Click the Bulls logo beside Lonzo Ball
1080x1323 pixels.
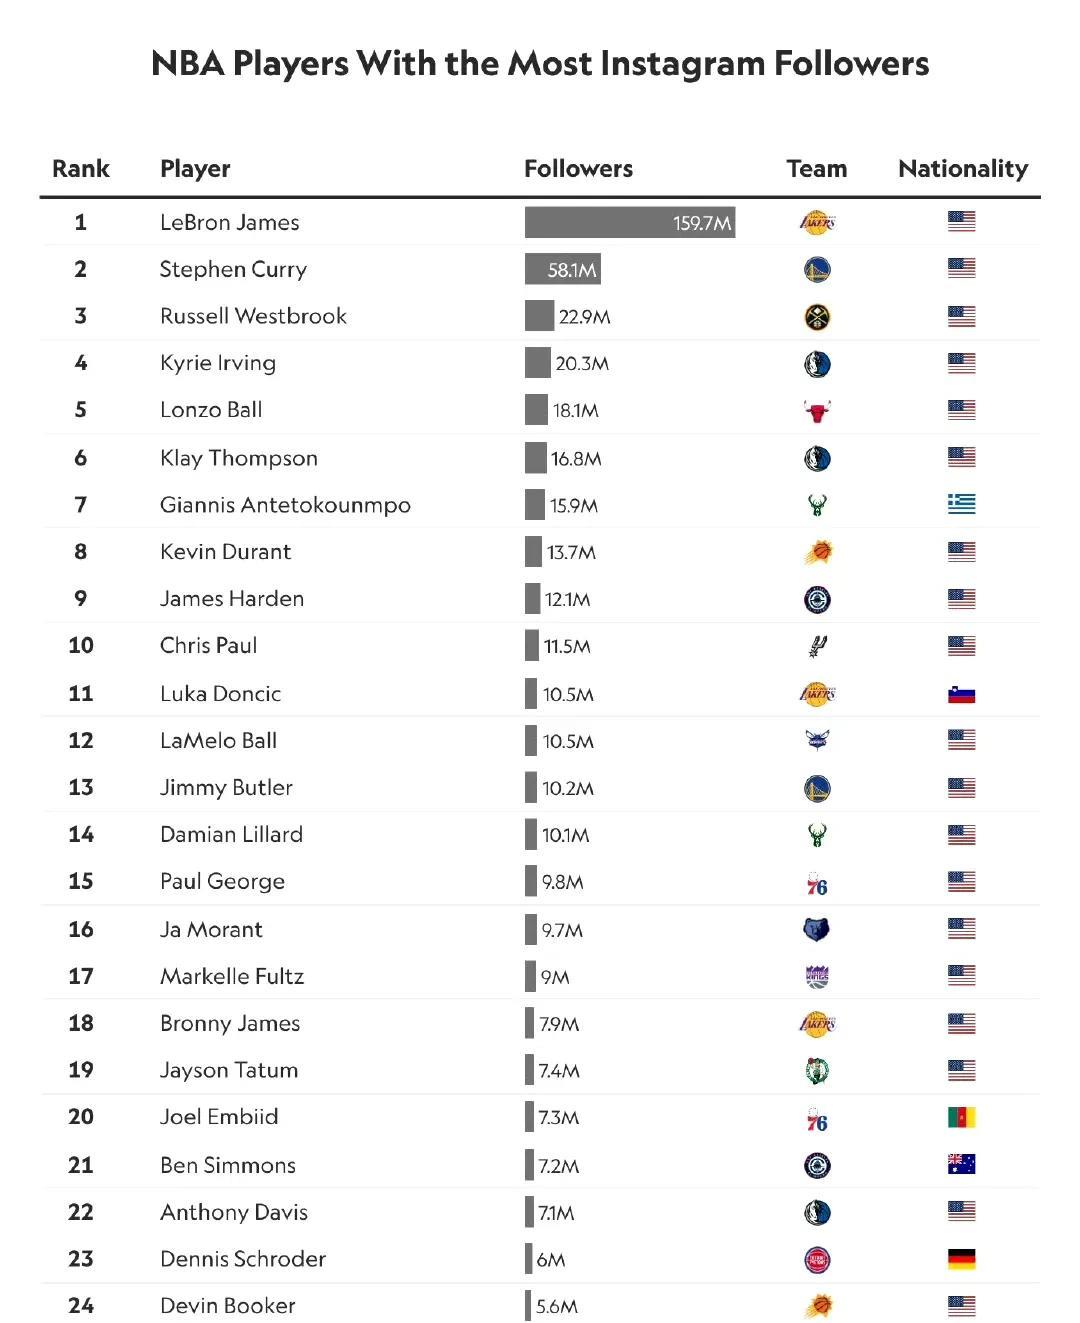pos(817,411)
